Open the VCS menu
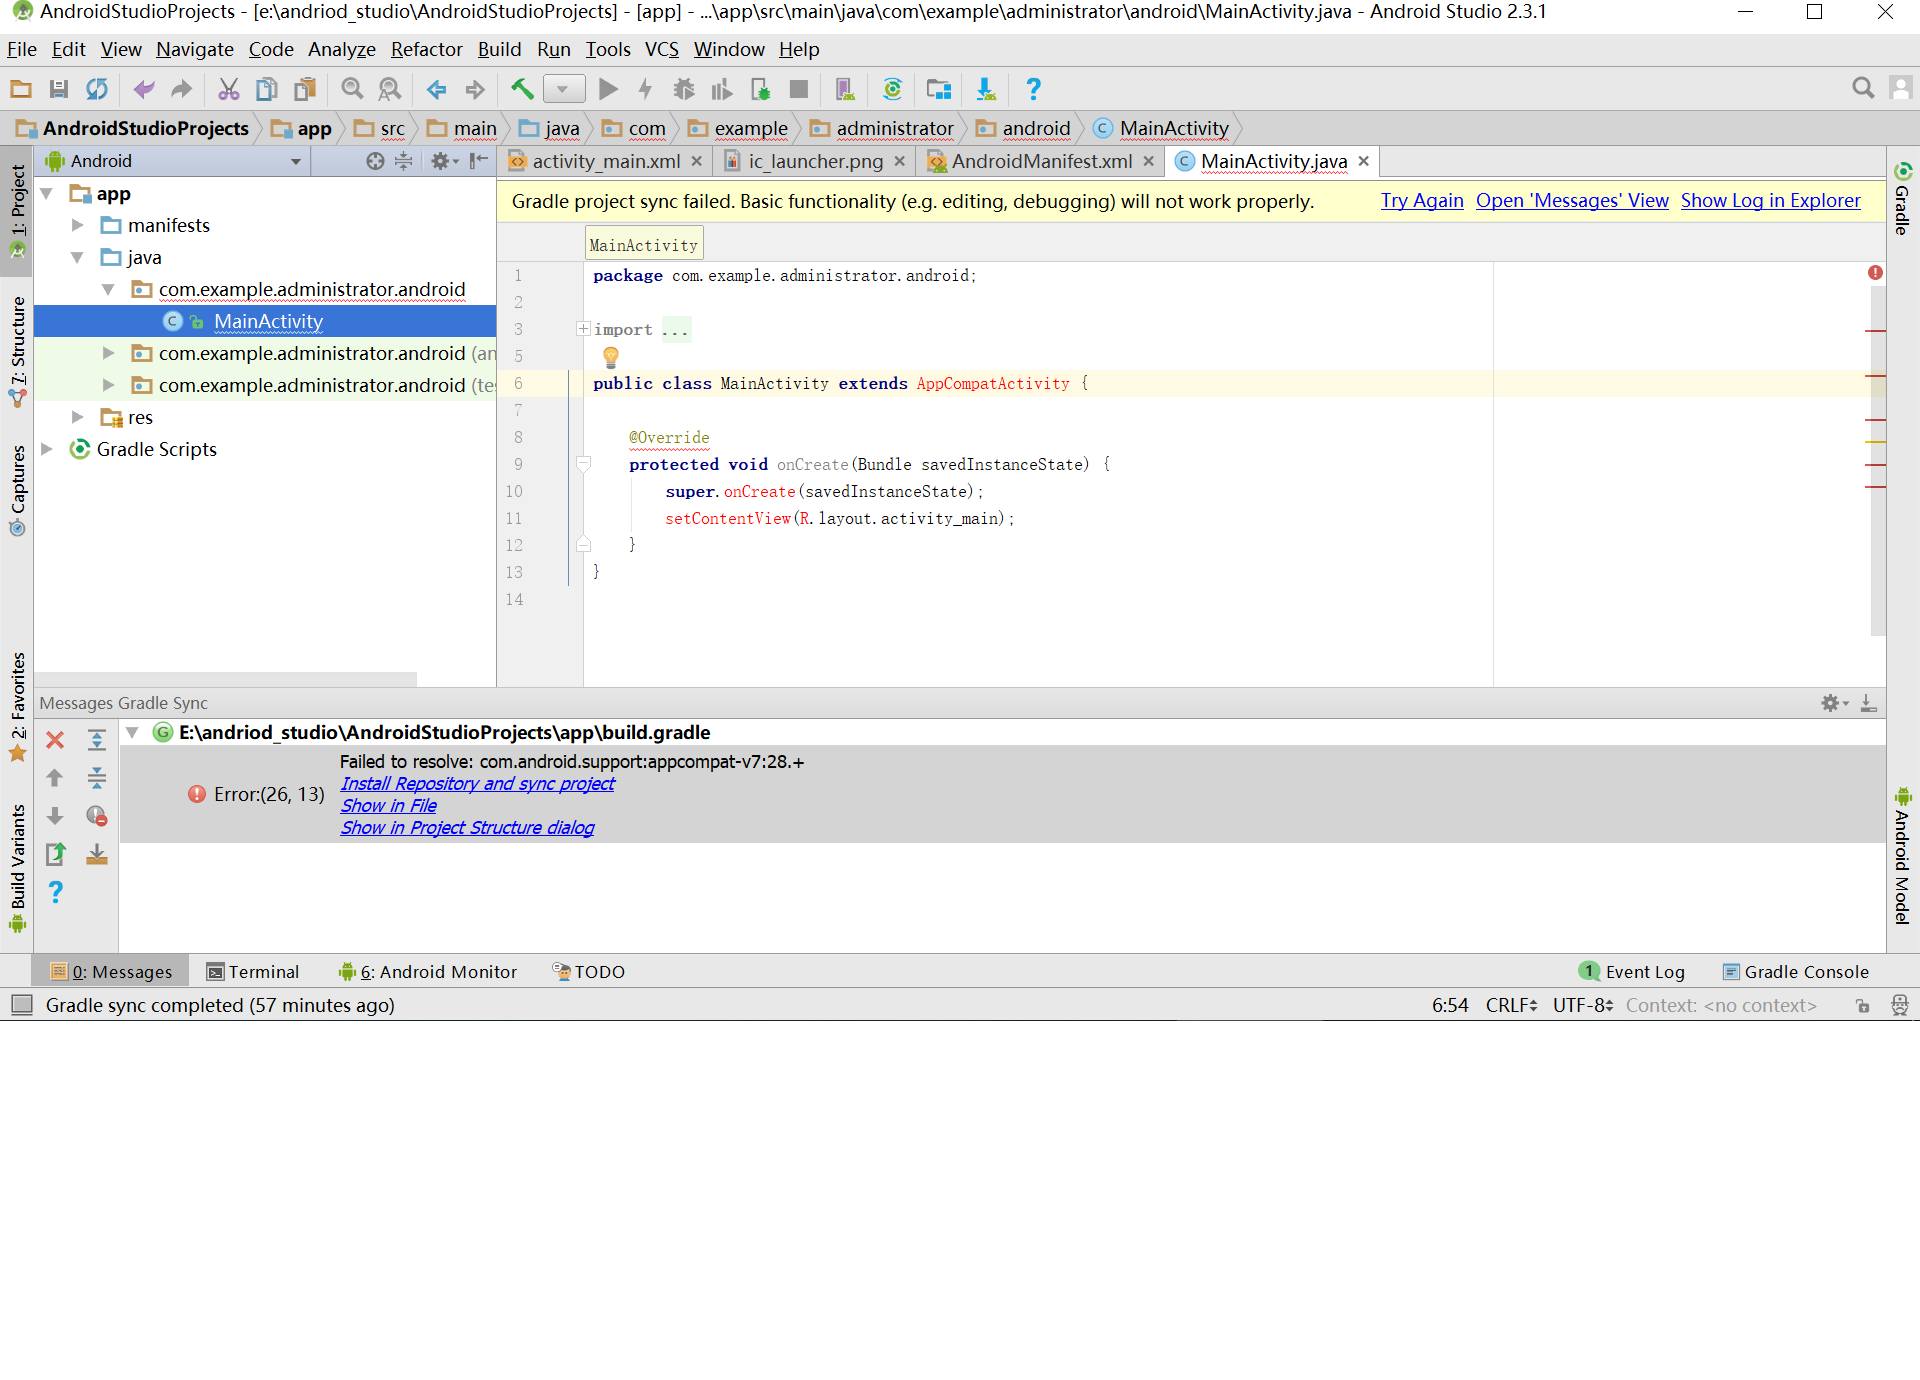This screenshot has width=1920, height=1380. point(661,49)
